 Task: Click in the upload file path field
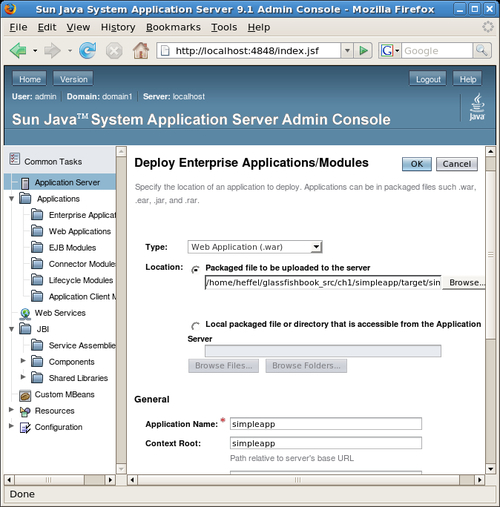pos(323,283)
